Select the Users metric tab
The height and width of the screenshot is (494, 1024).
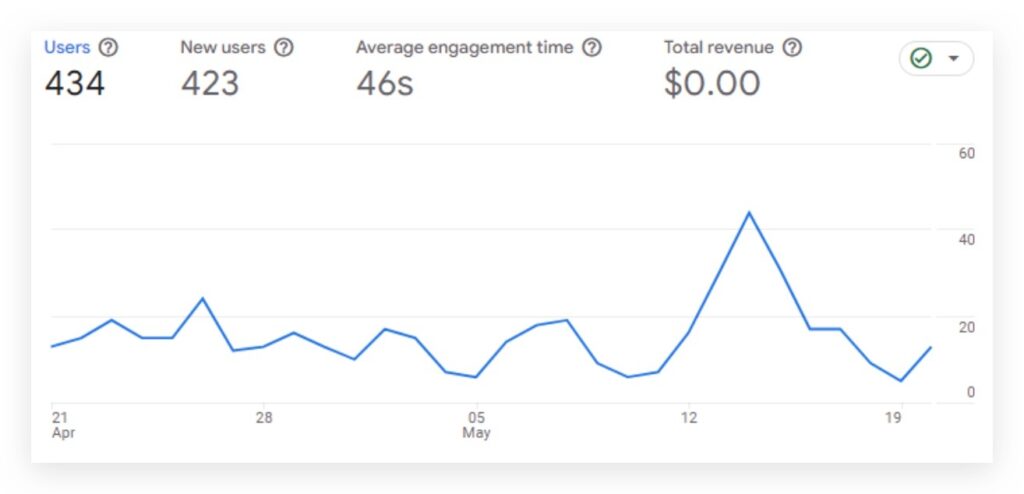coord(67,48)
